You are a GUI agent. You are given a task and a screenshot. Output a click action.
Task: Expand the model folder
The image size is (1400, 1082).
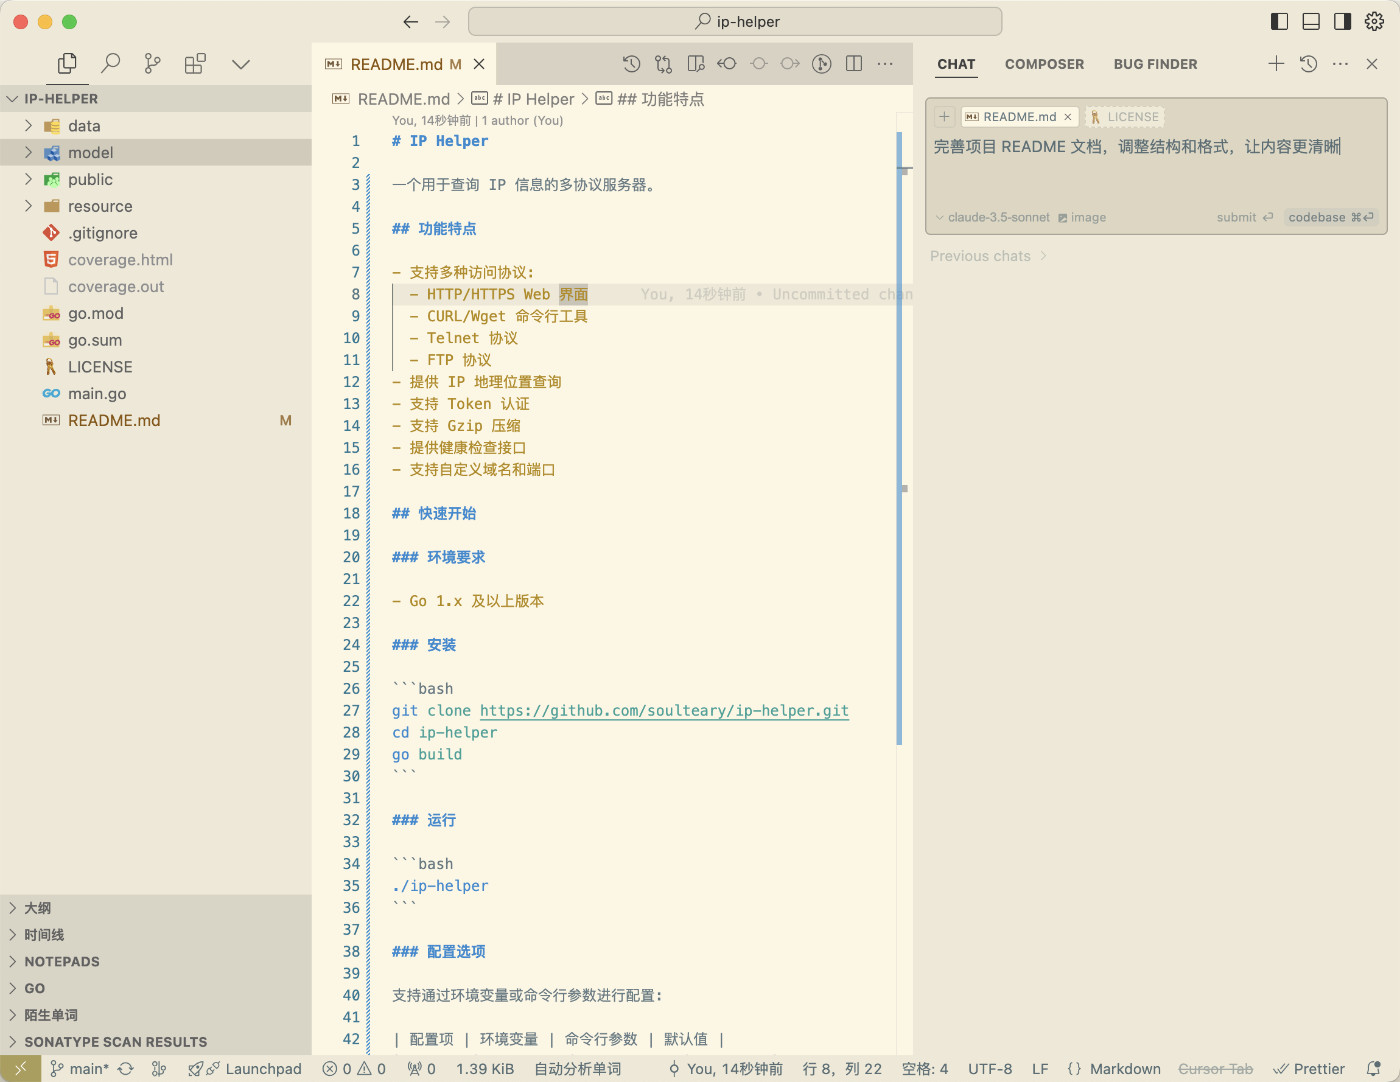click(x=156, y=153)
